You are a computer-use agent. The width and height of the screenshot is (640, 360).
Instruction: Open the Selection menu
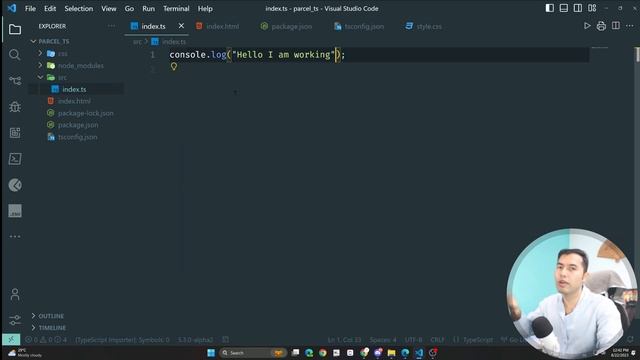79,8
